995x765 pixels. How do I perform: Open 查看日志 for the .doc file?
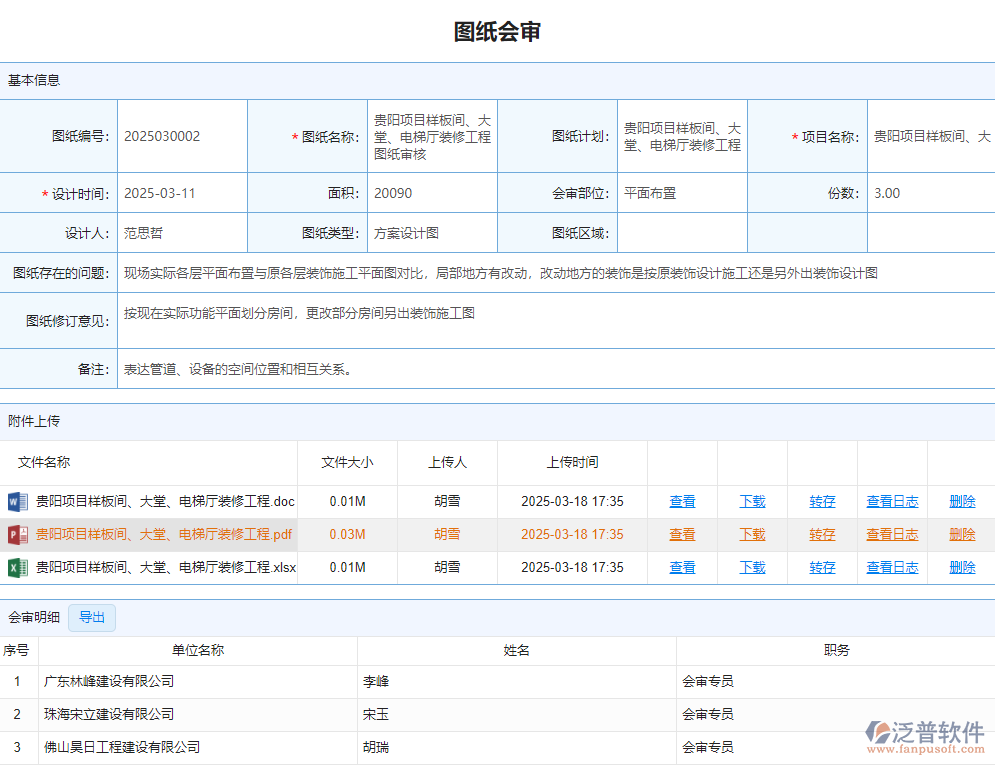tap(892, 502)
